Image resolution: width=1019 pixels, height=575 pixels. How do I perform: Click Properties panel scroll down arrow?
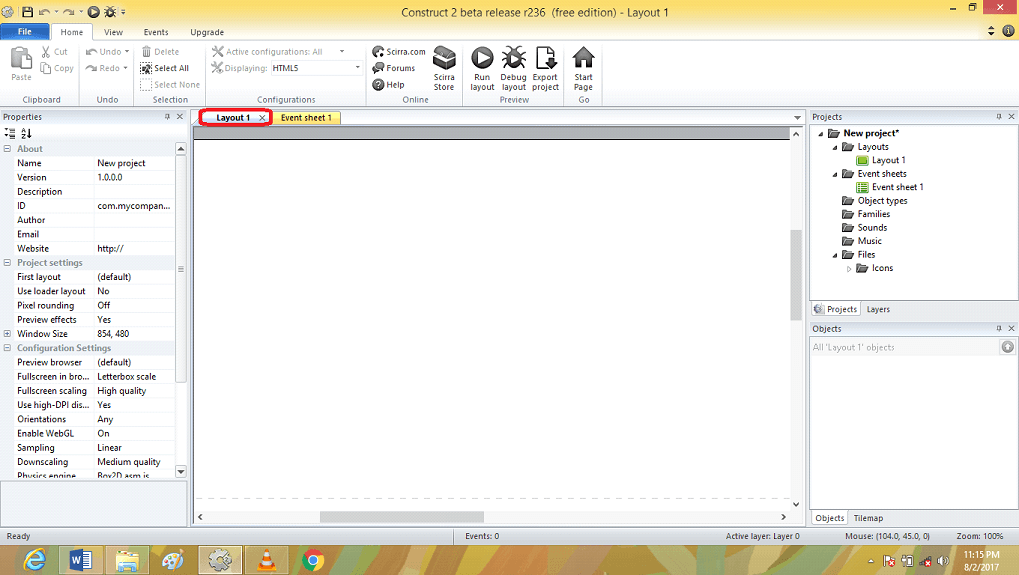[x=181, y=472]
